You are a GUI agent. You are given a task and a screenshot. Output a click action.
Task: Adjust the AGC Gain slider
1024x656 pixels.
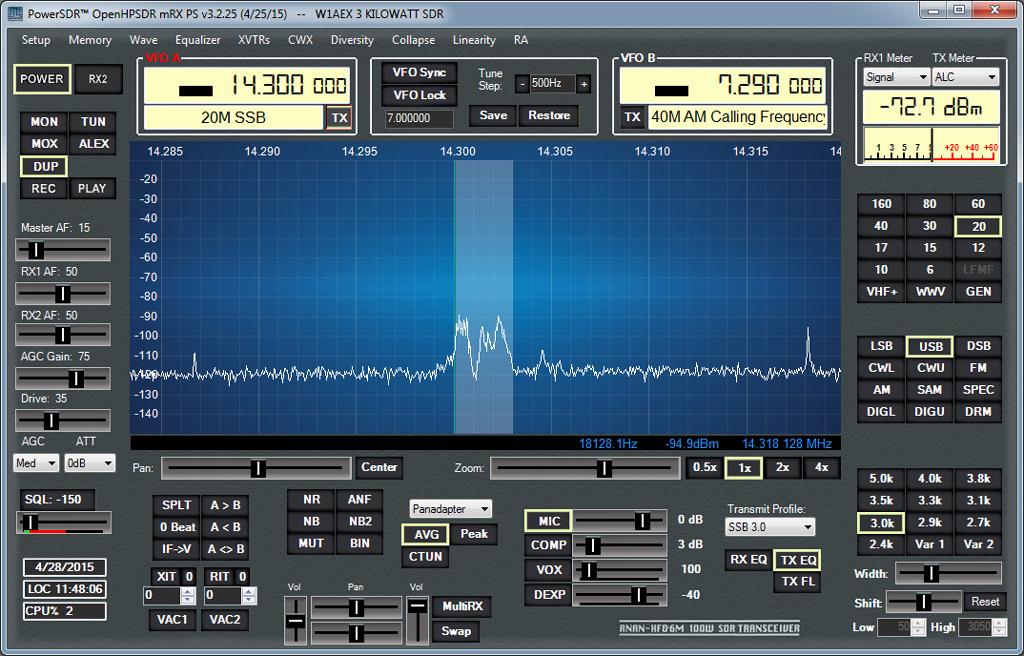[63, 378]
